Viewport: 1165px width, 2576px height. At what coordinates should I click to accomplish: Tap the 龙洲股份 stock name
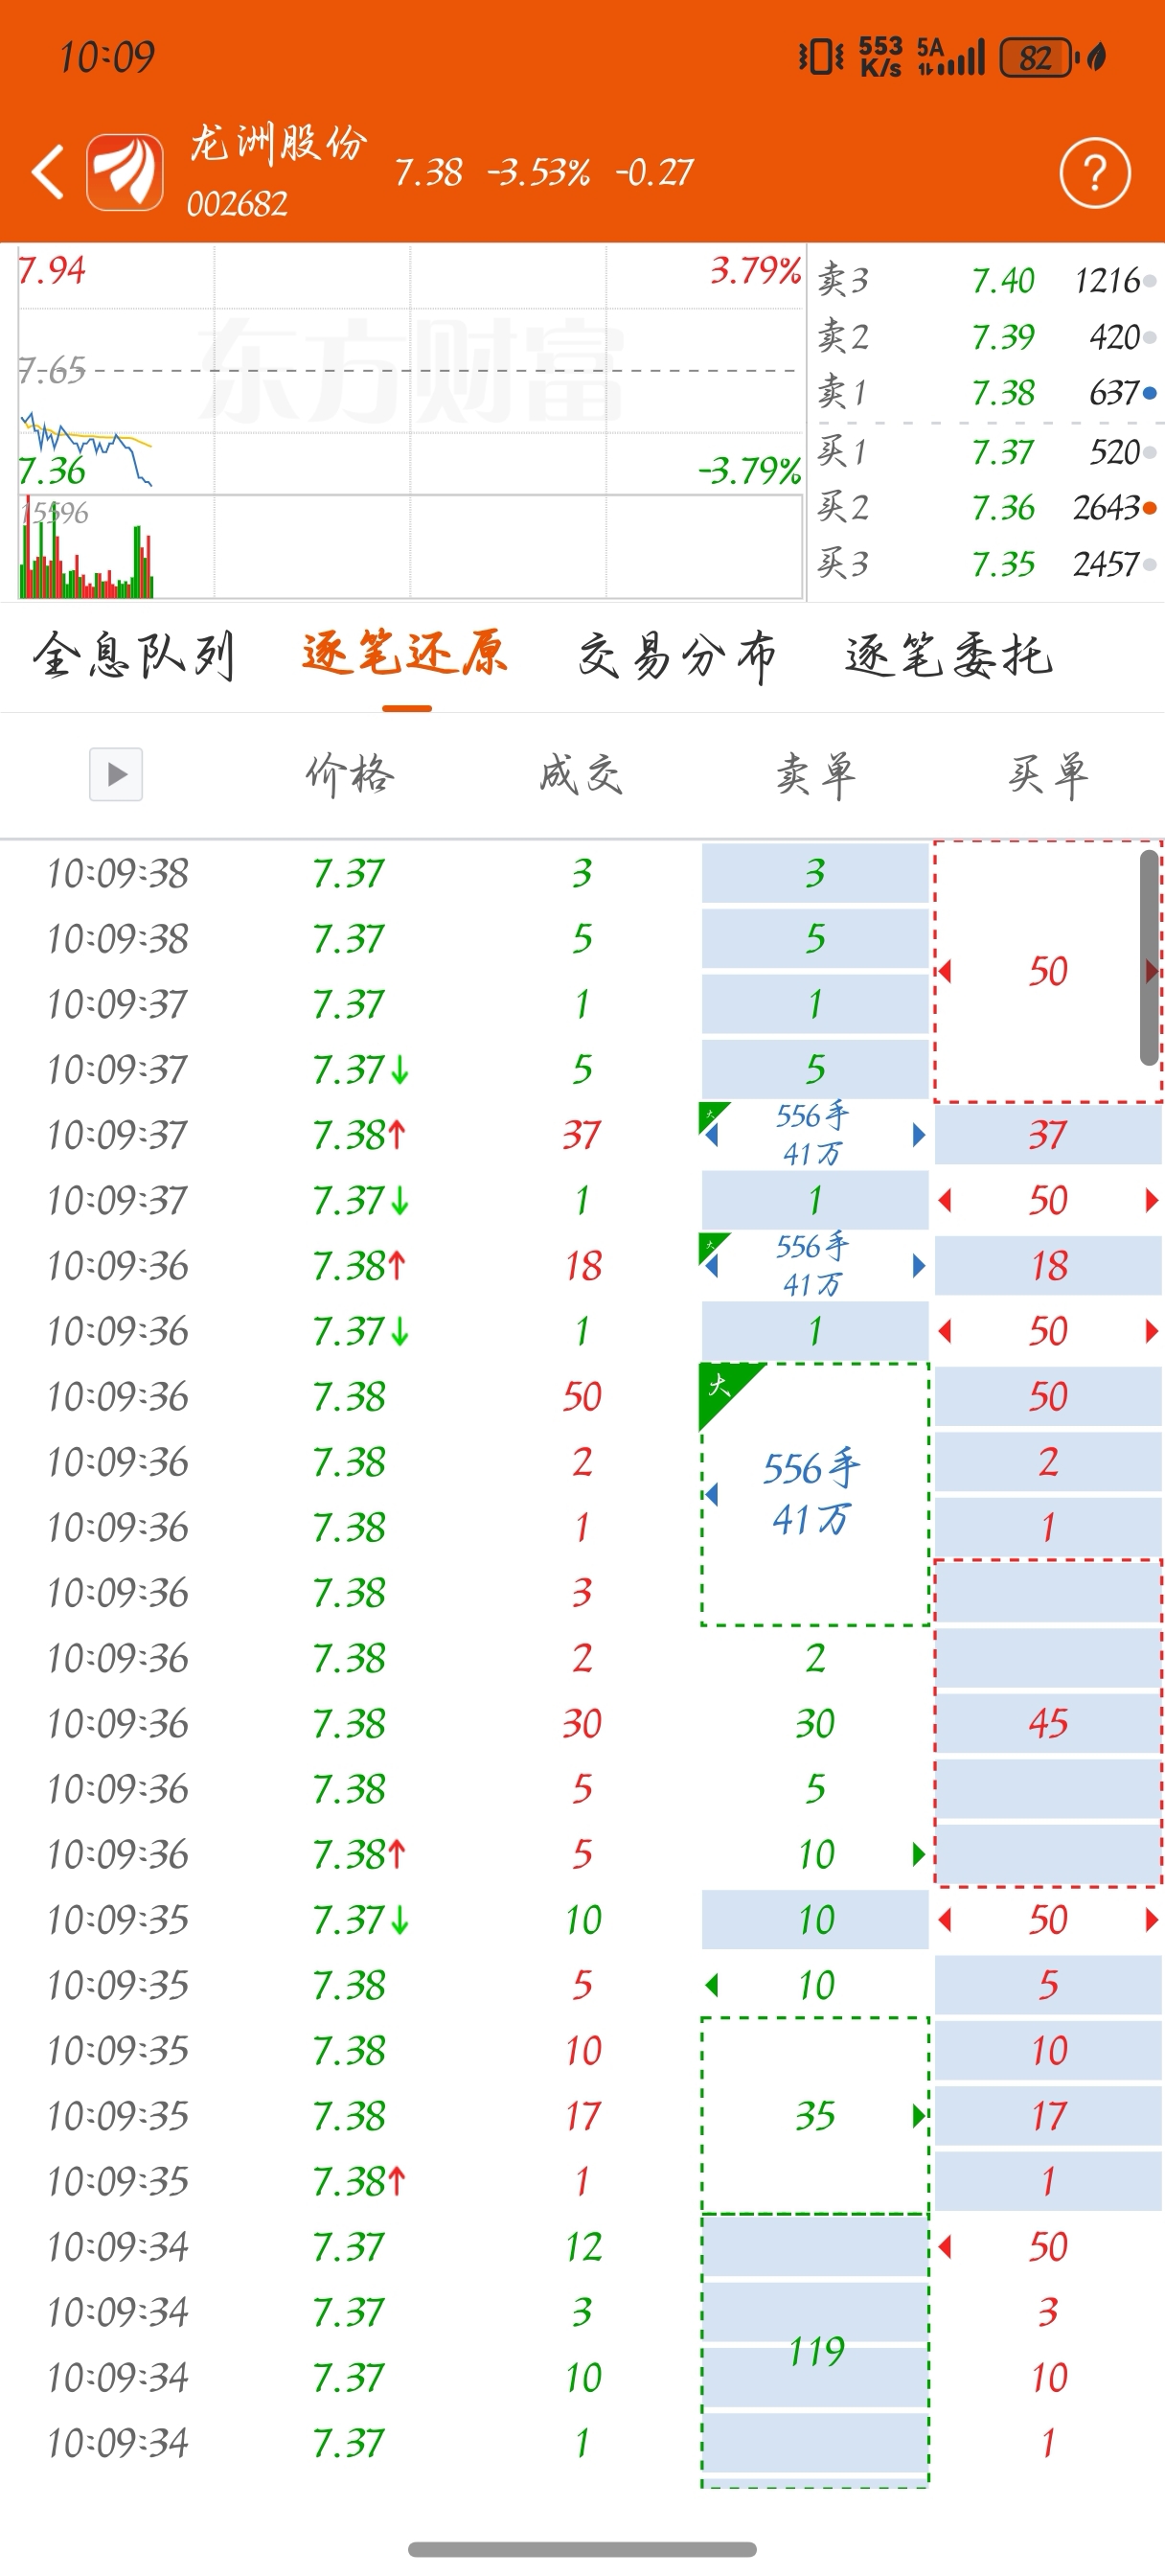(278, 144)
